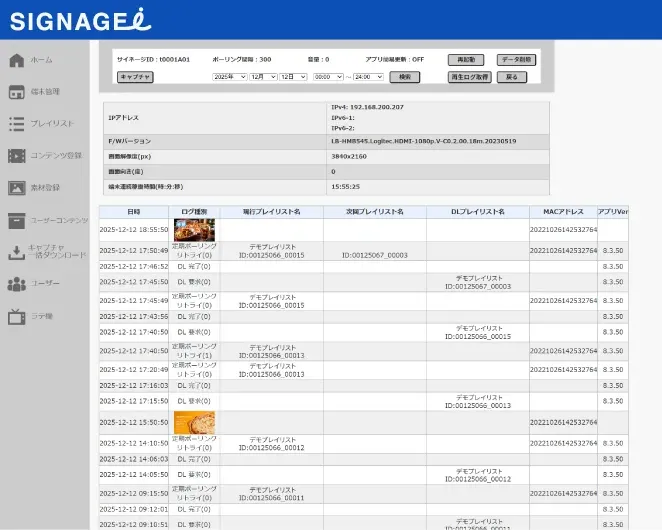The height and width of the screenshot is (530, 662).
Task: Open the プレイリスト list icon
Action: (x=16, y=124)
